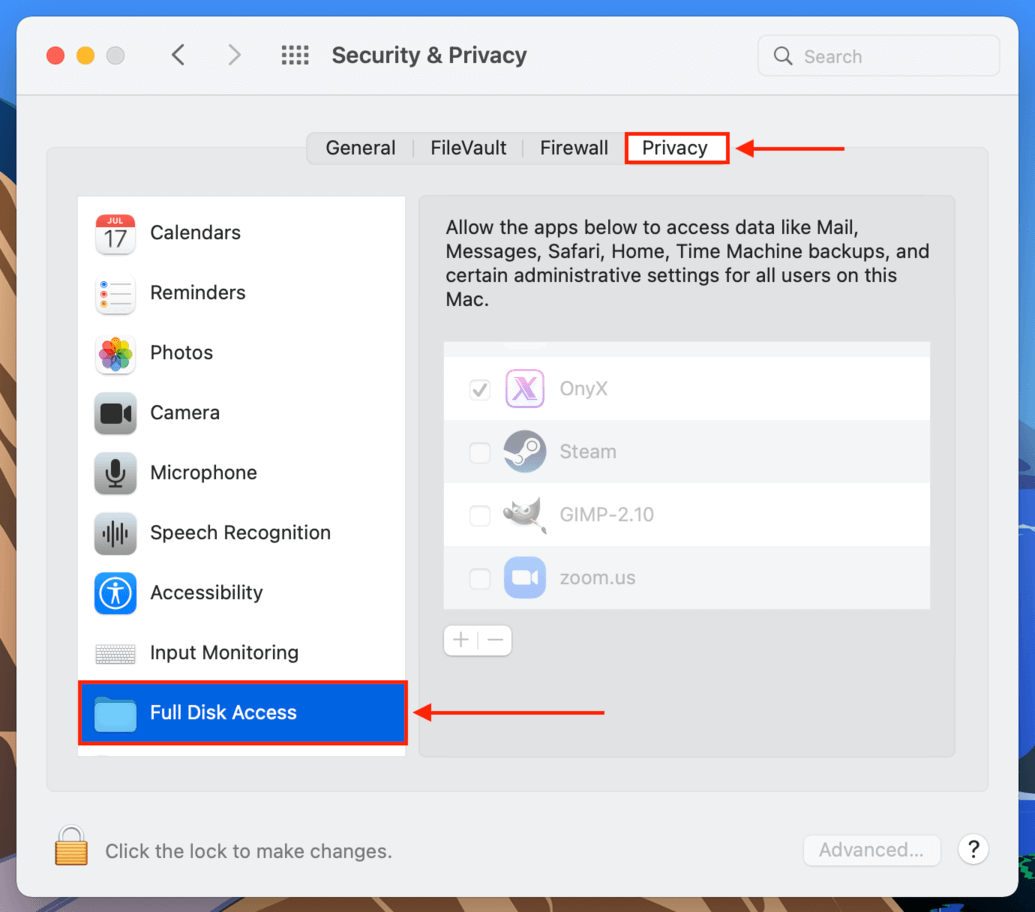Check the zoom.us checkbox

tap(480, 579)
